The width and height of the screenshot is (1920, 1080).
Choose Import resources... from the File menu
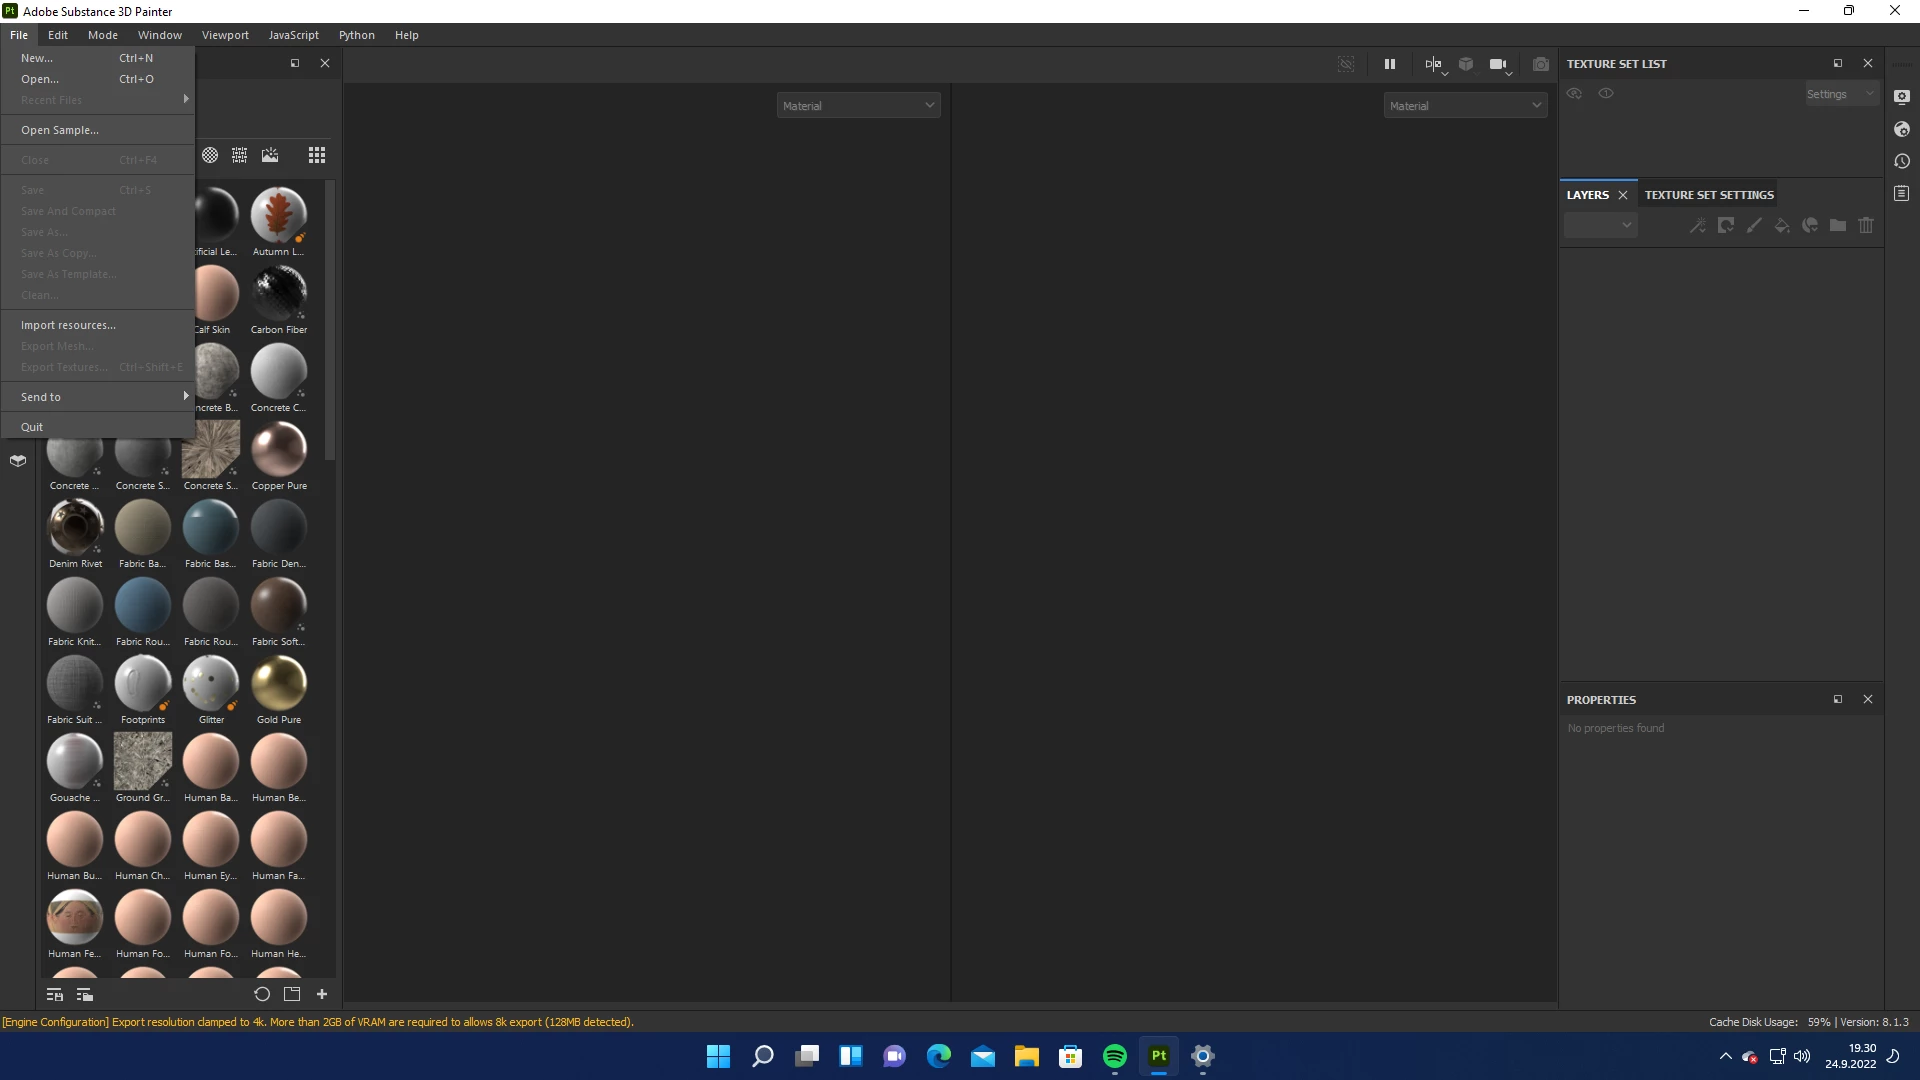click(x=68, y=325)
